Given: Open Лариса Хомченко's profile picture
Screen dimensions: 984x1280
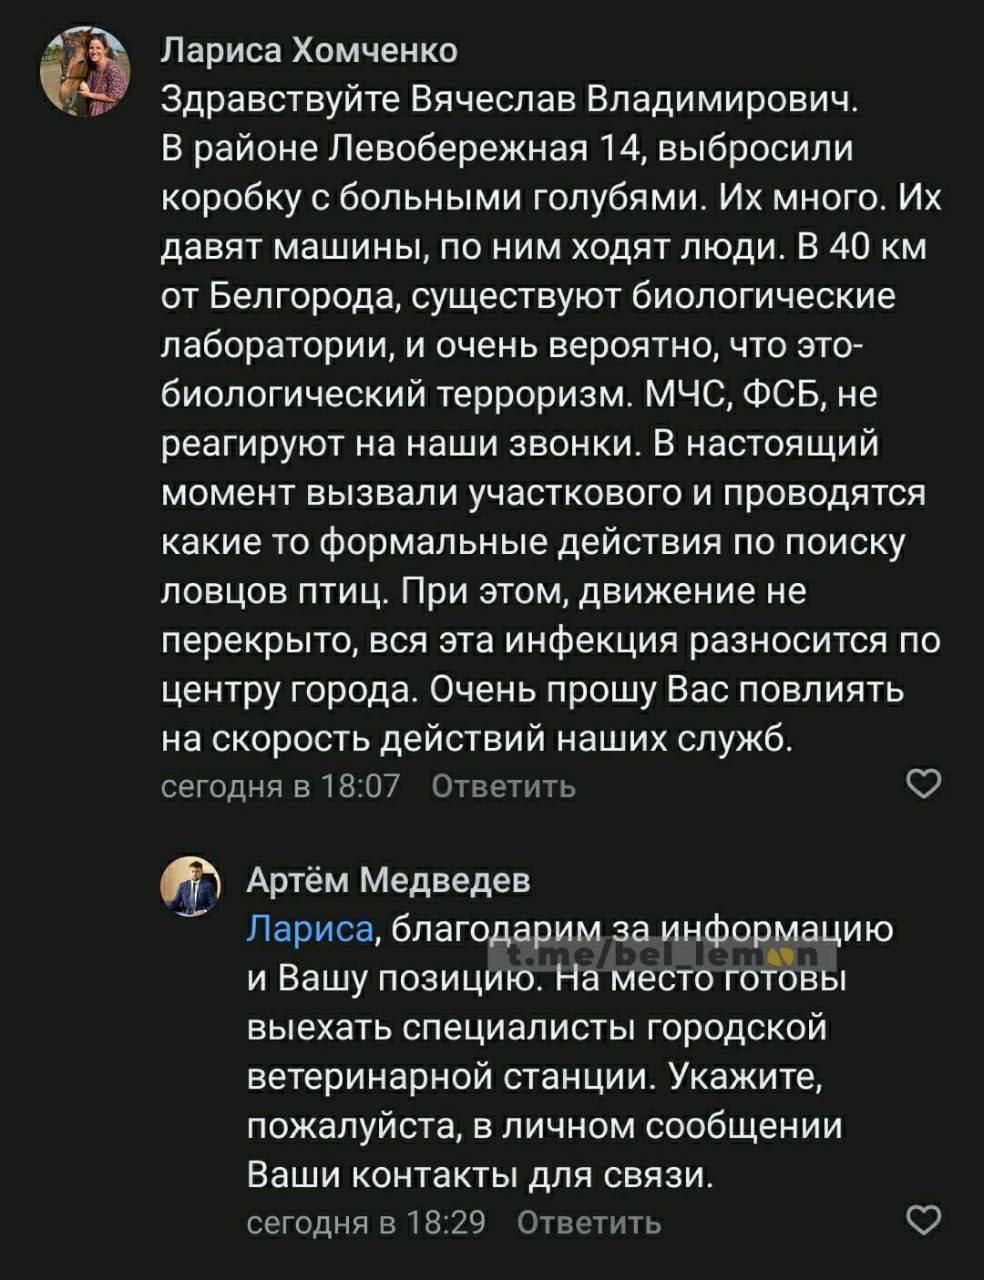Looking at the screenshot, I should 85,71.
